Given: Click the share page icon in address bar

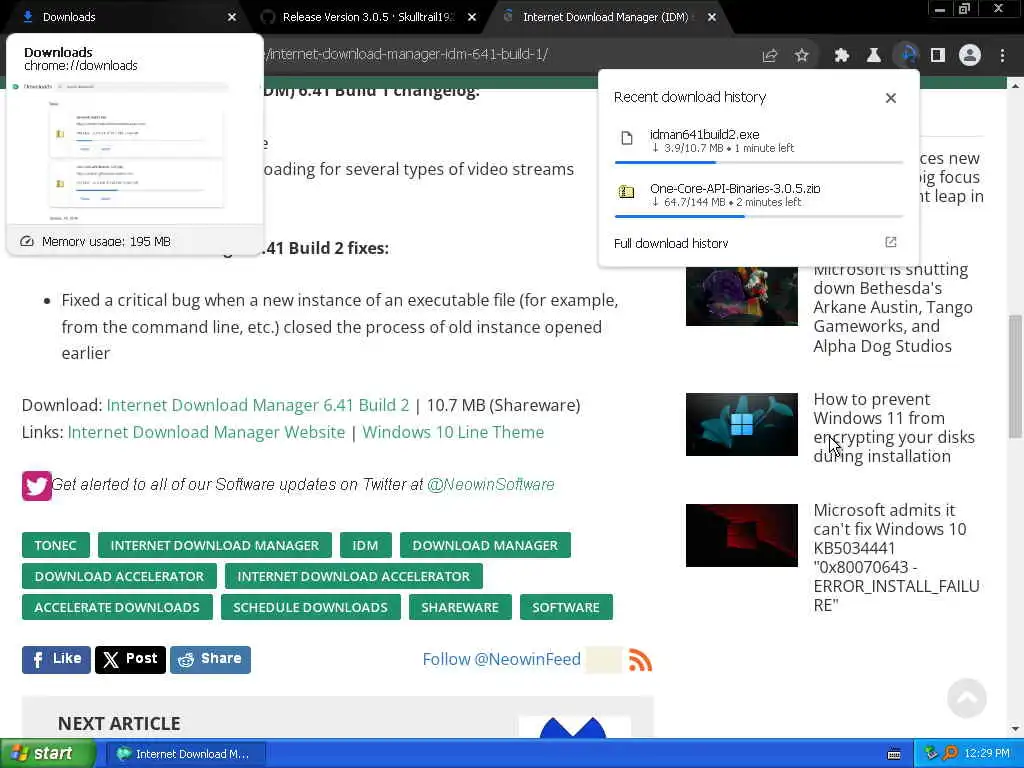Looking at the screenshot, I should point(770,56).
